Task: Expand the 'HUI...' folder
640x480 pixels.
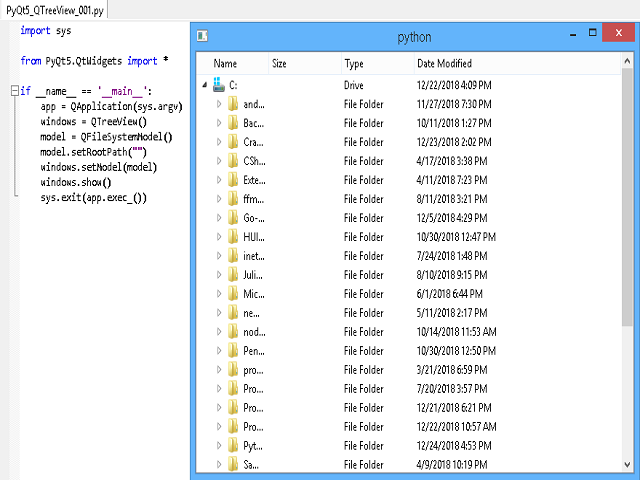Action: (x=219, y=237)
